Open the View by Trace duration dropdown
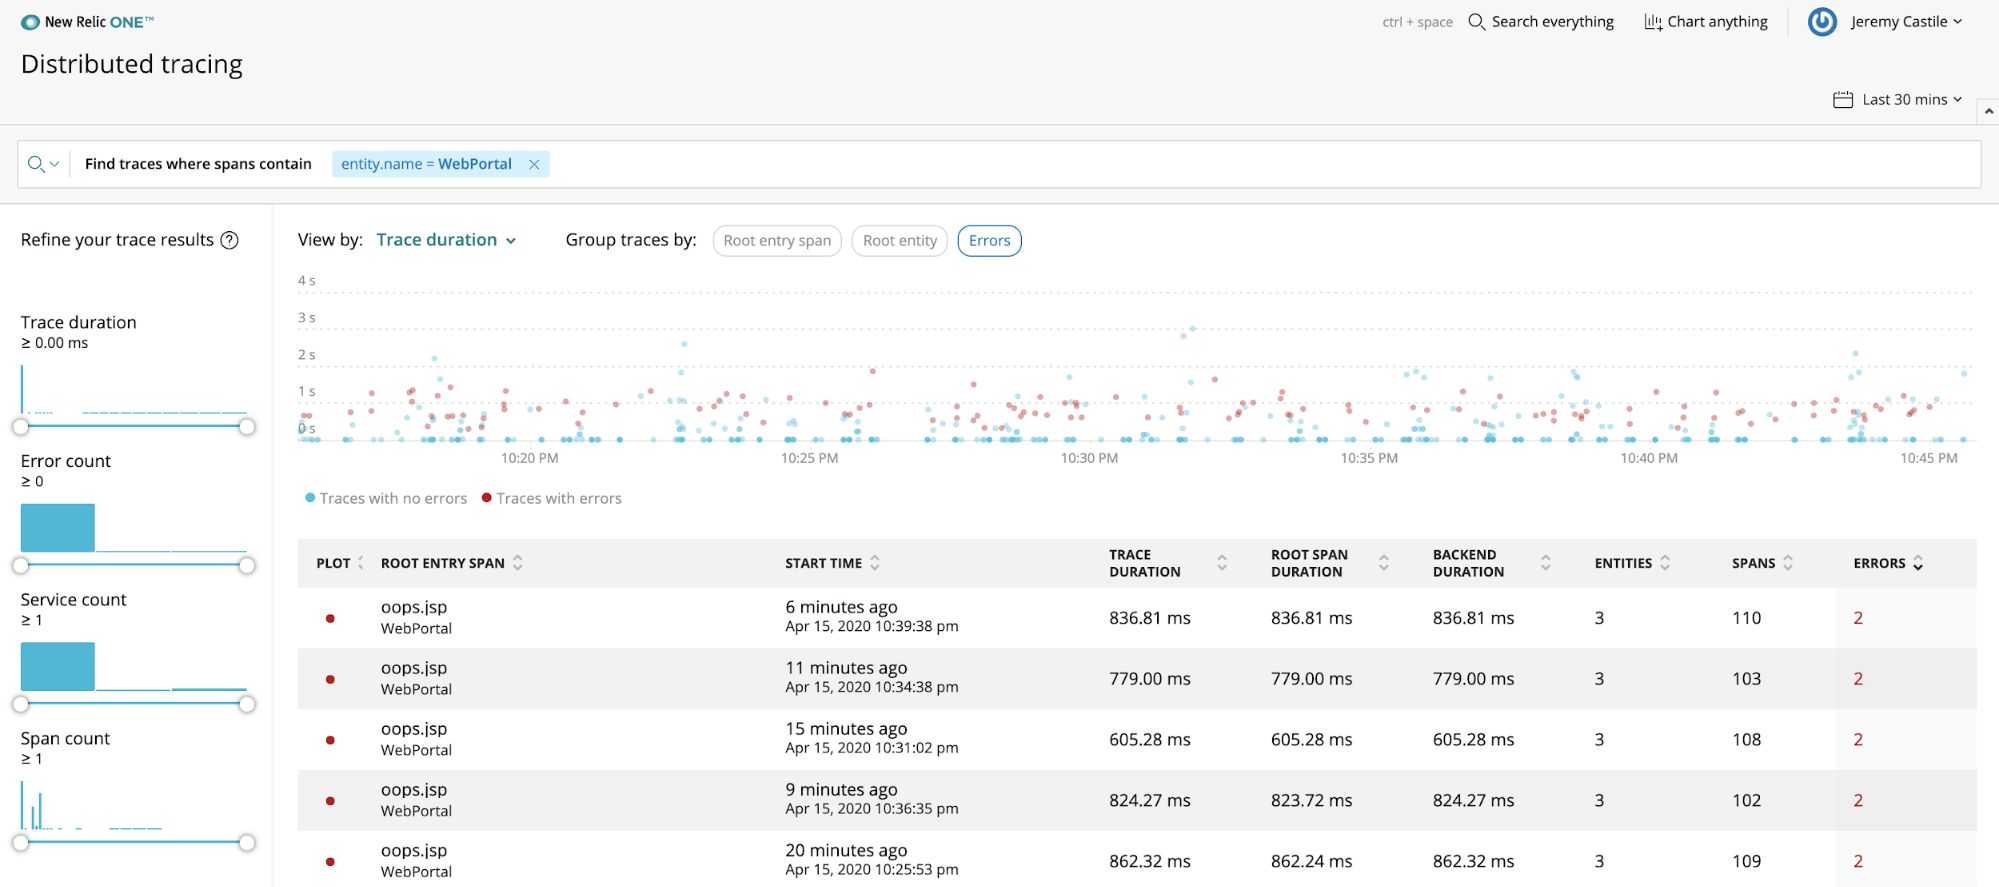This screenshot has height=887, width=1999. 446,240
